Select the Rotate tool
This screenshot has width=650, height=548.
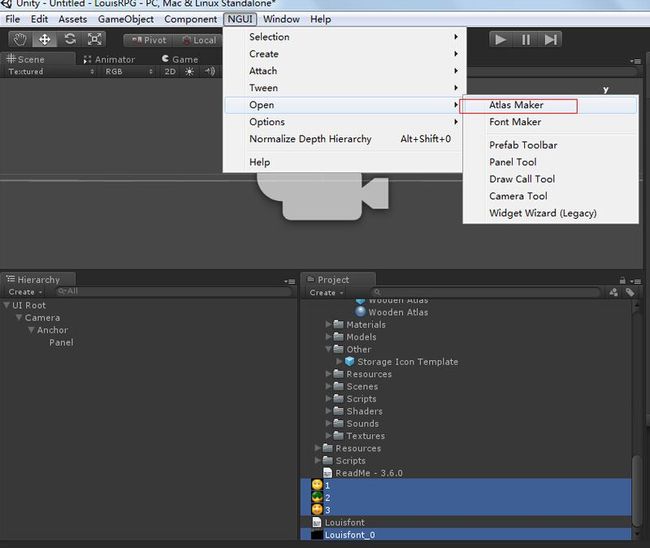(x=70, y=40)
